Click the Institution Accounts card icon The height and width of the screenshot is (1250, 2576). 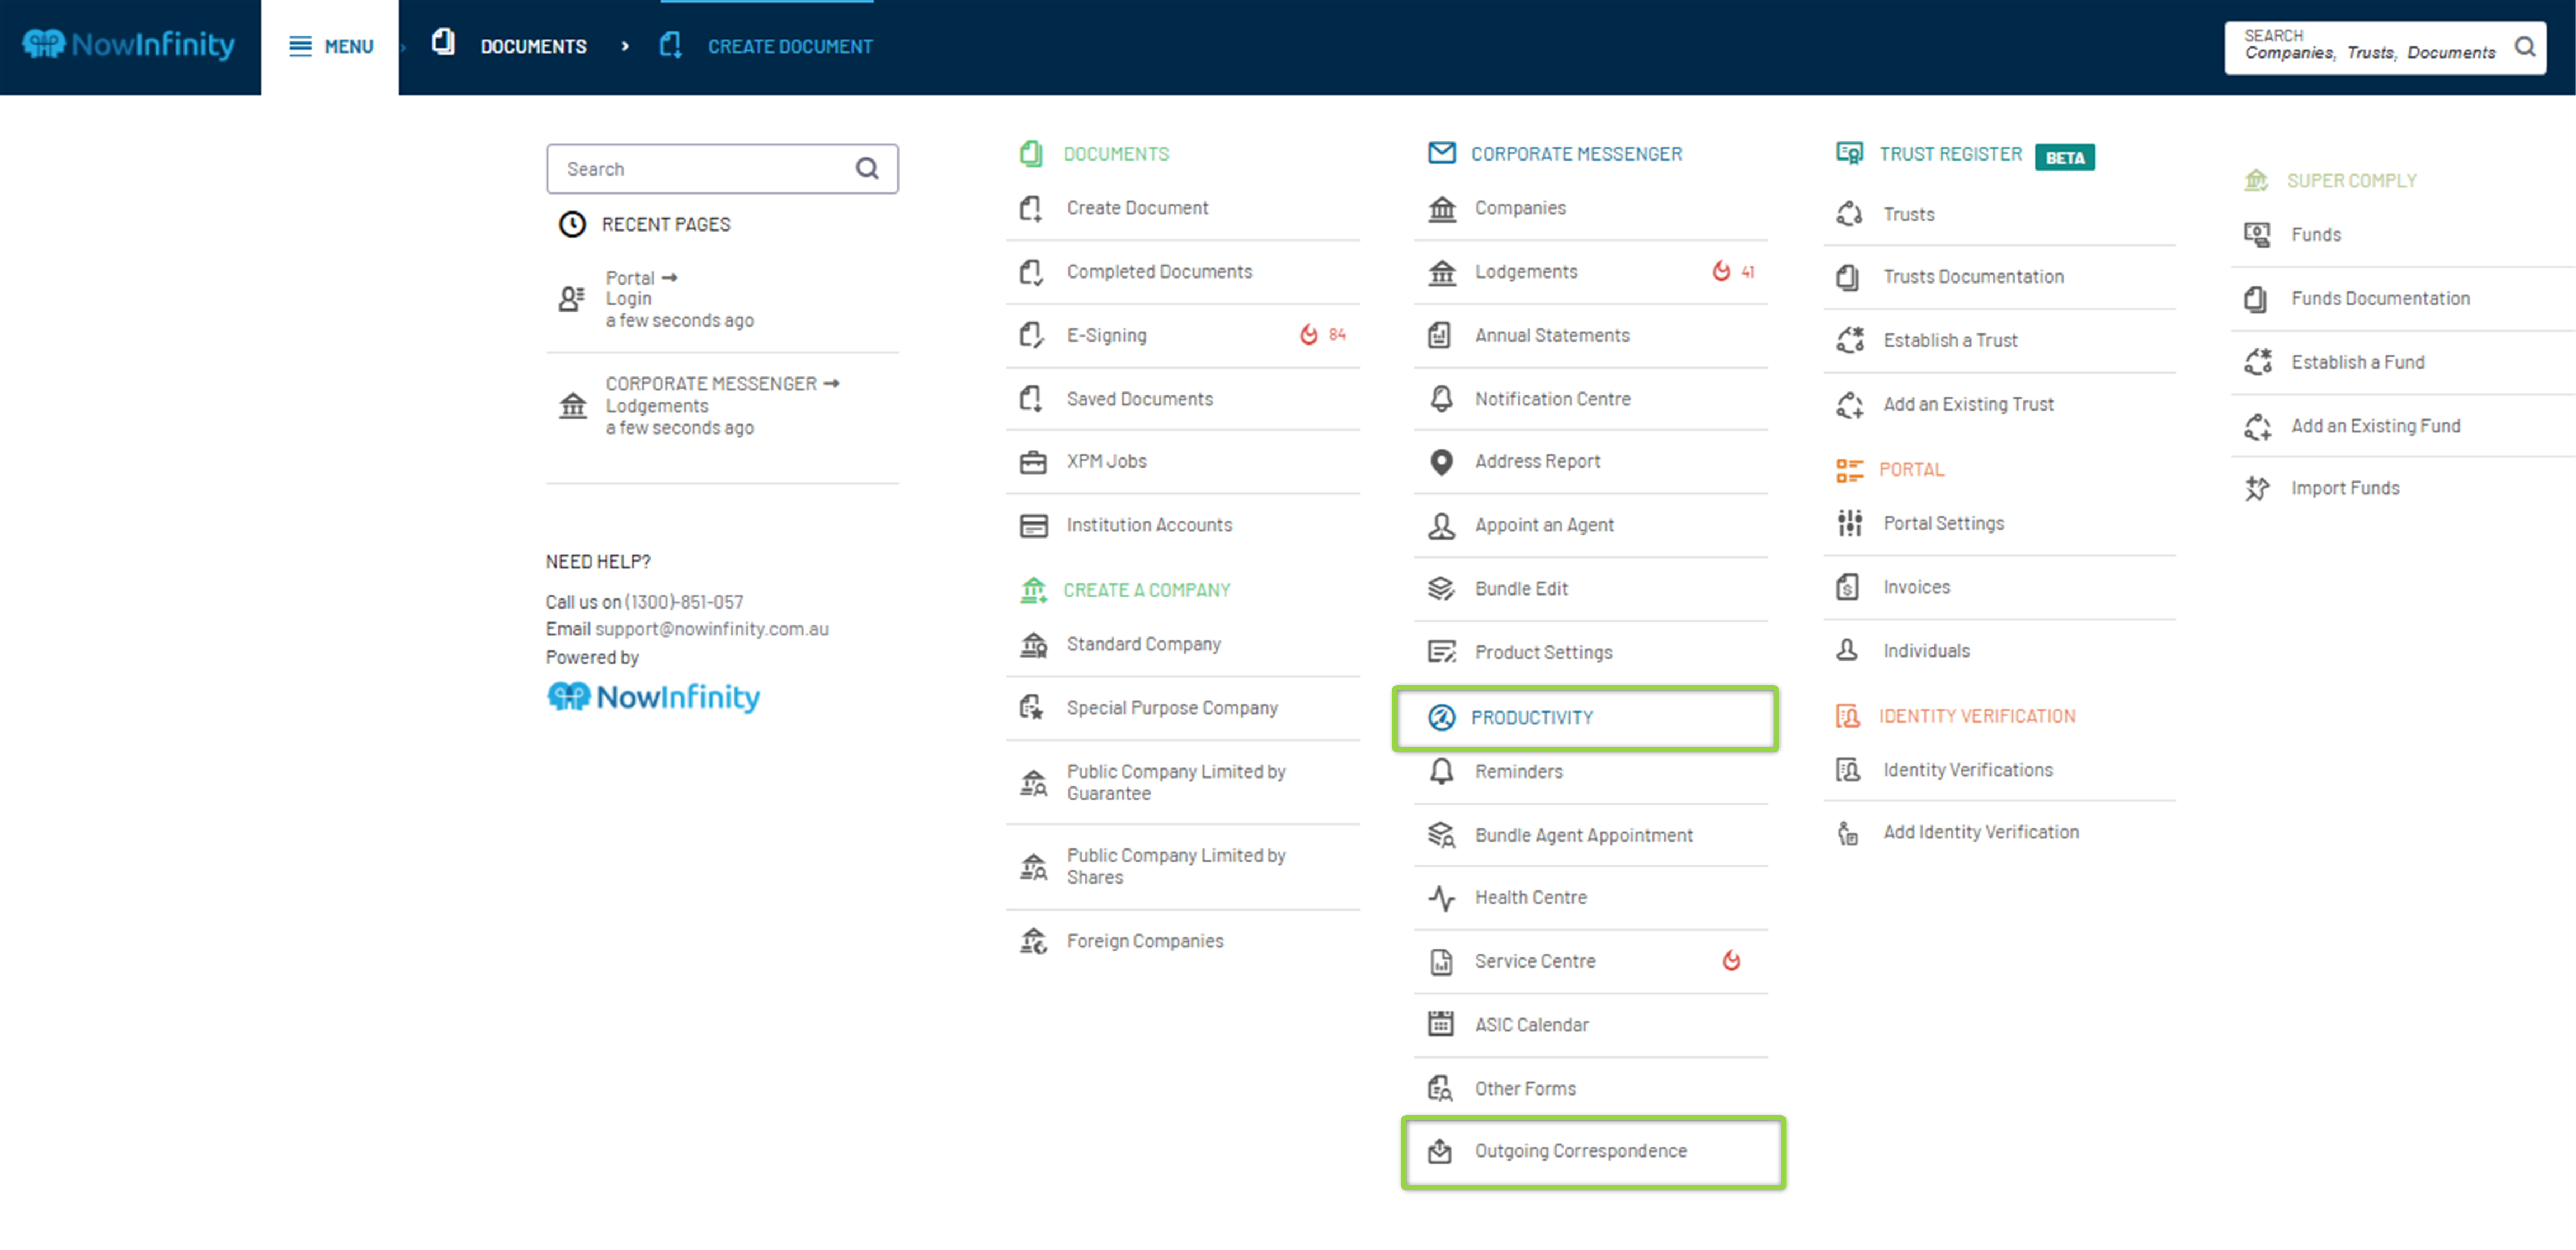coord(1033,526)
